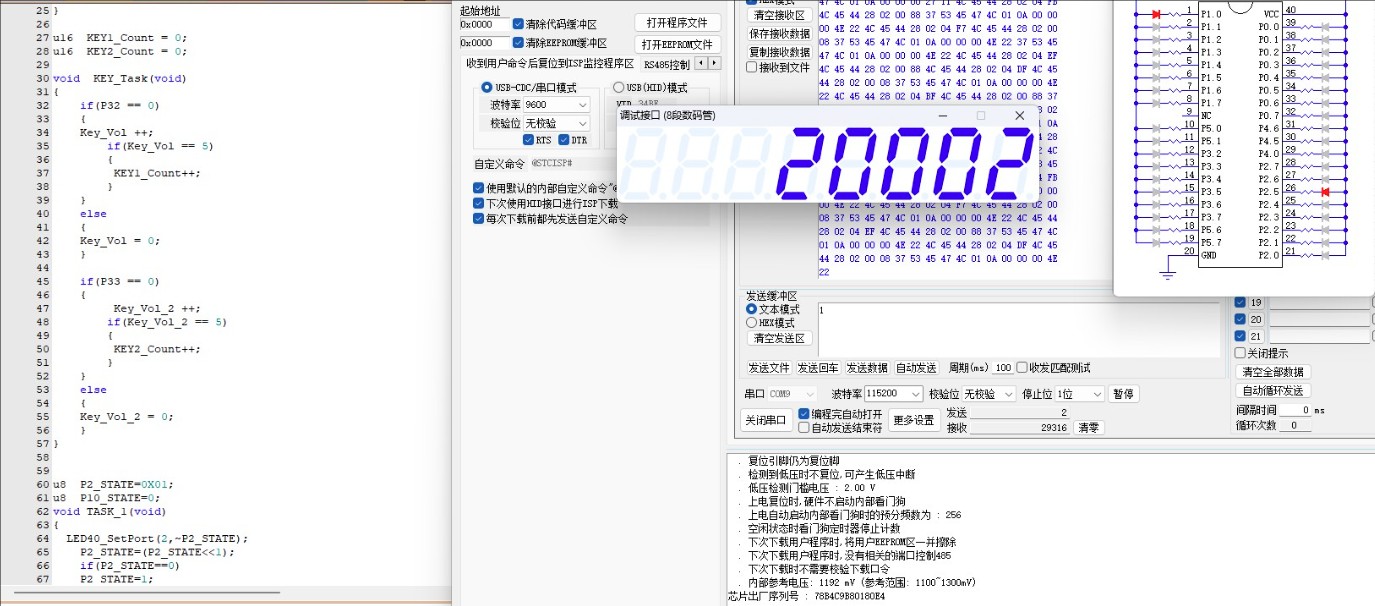The image size is (1375, 606).
Task: Click the red LED on pin P2.5
Action: pyautogui.click(x=1325, y=191)
